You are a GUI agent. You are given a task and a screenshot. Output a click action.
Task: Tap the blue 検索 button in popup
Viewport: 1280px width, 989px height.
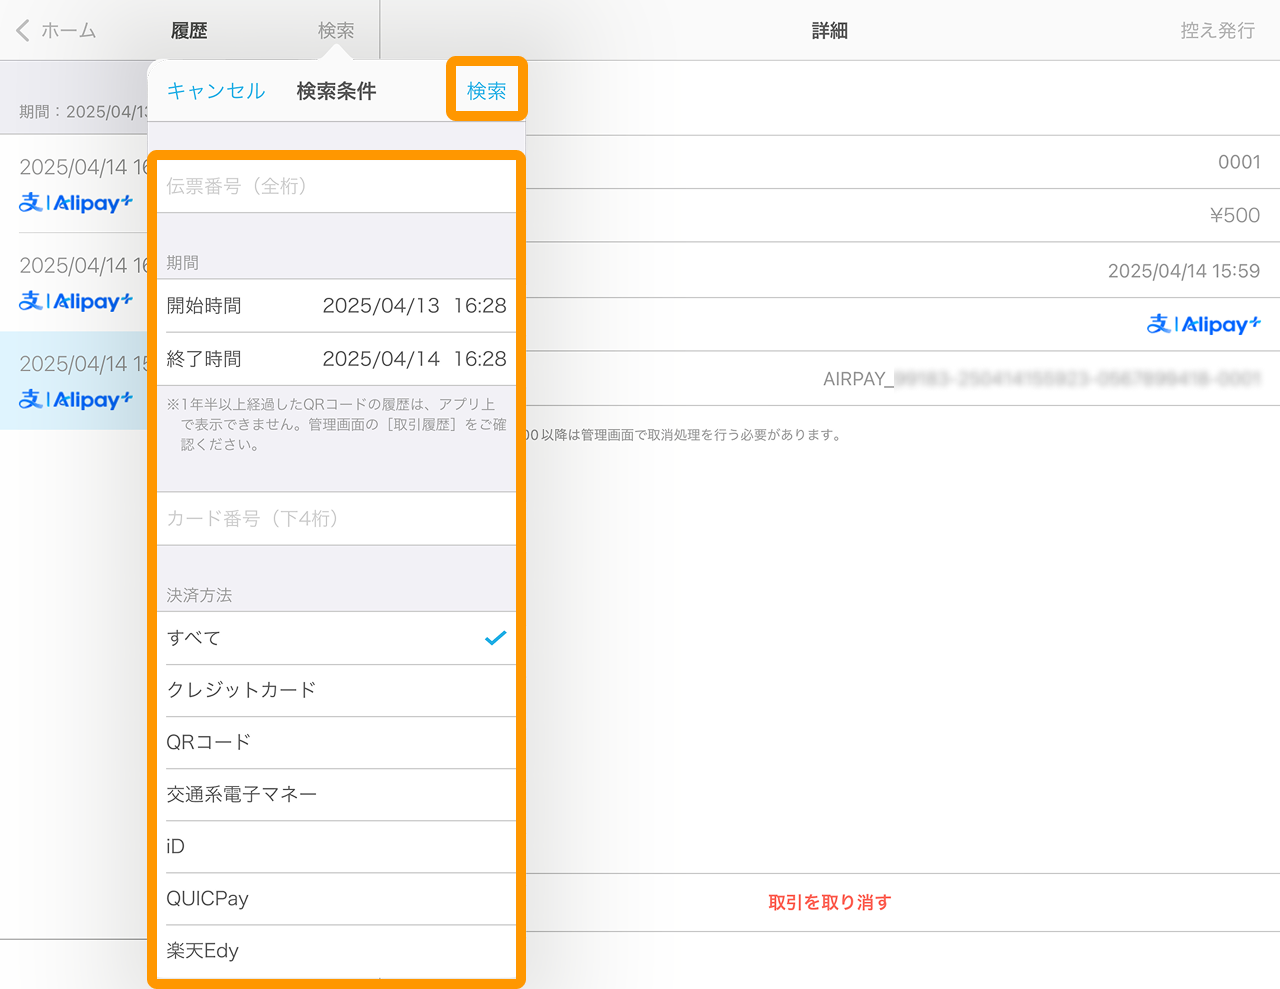point(486,91)
